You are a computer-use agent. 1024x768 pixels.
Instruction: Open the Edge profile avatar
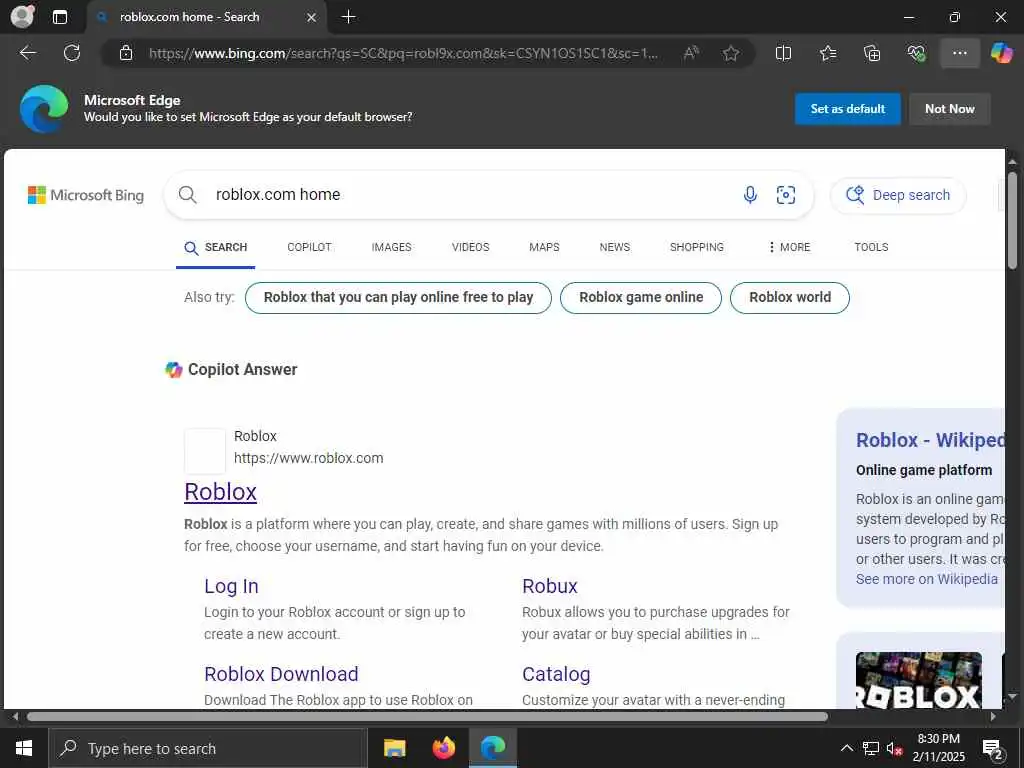pyautogui.click(x=22, y=16)
